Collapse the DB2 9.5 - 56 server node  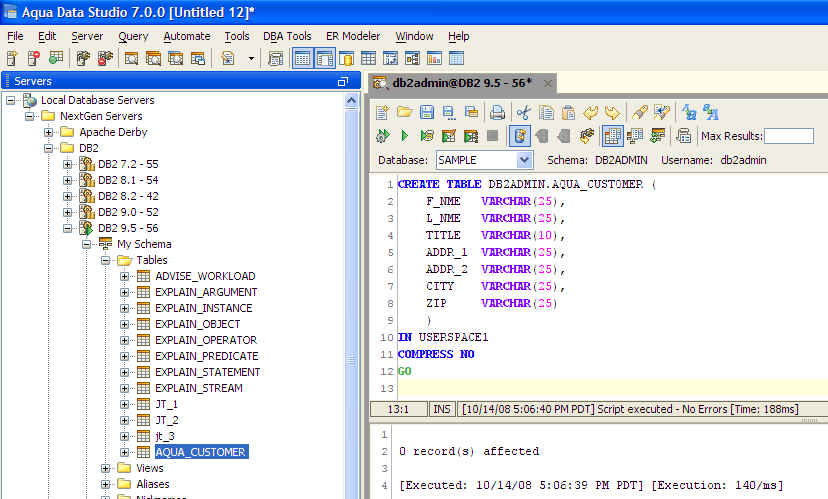[68, 228]
